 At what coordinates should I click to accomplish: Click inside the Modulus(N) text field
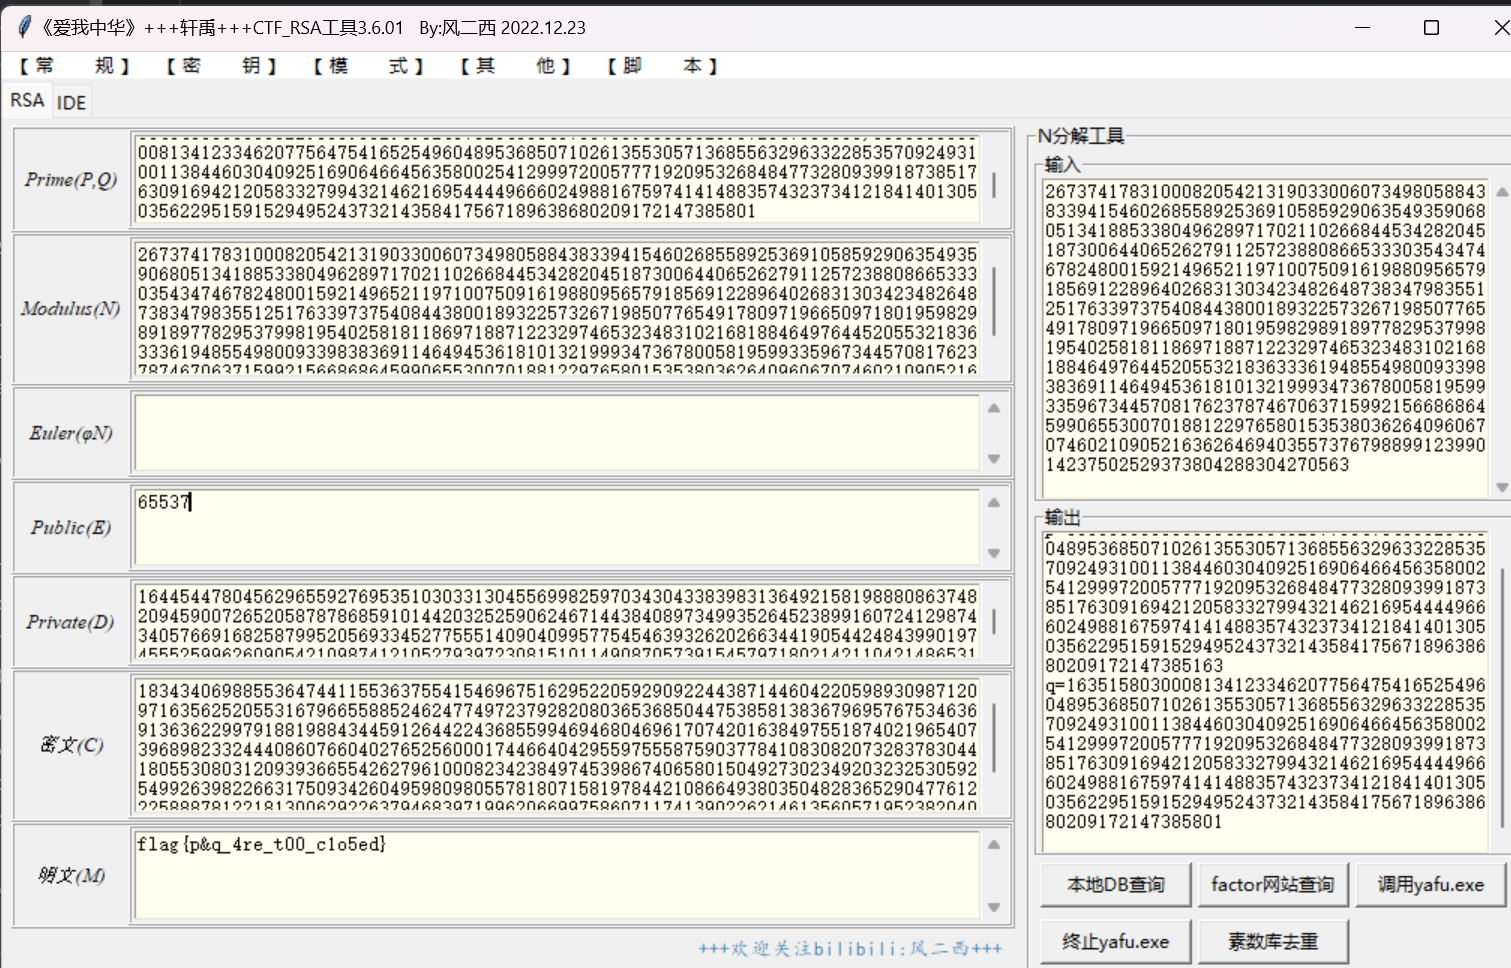557,308
